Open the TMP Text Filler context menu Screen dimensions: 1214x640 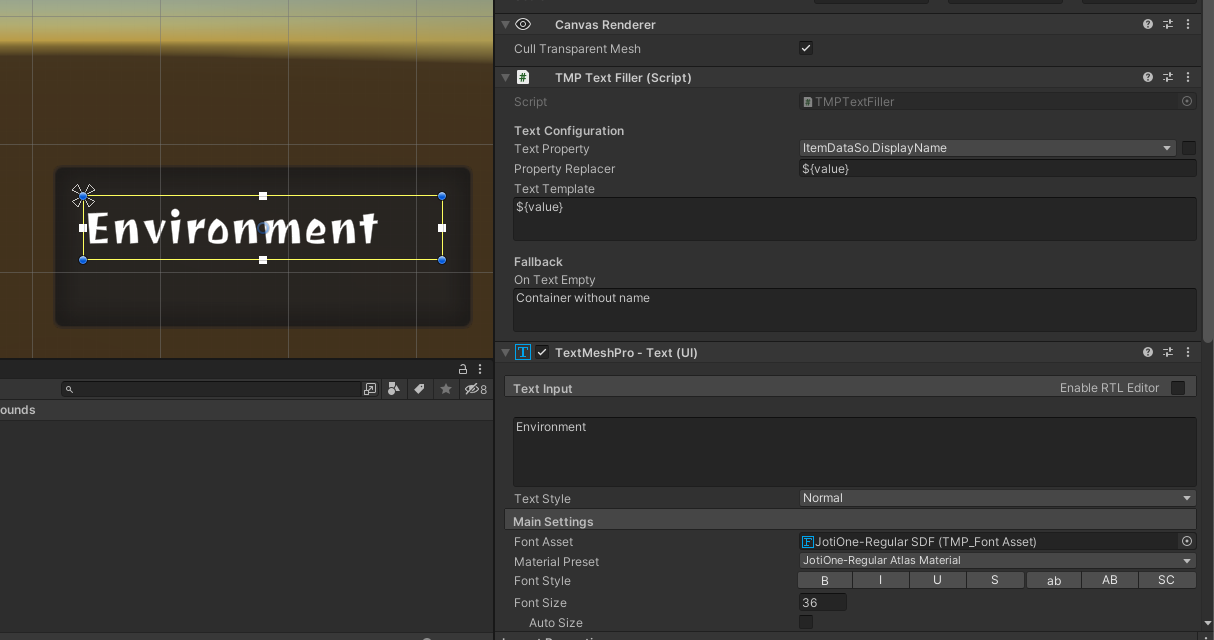(1188, 77)
